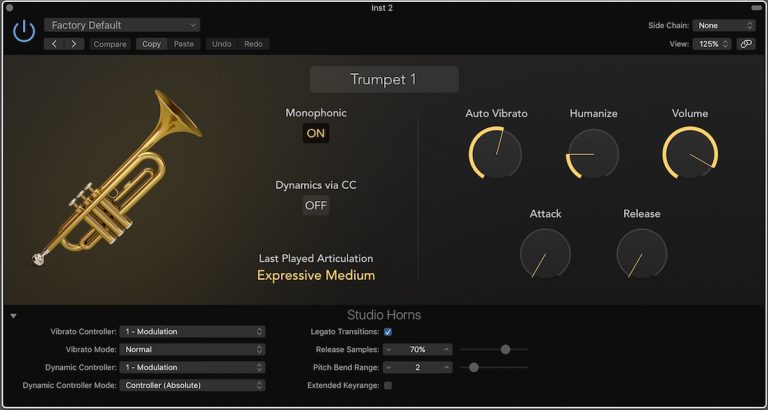Open the Side Chain dropdown
The image size is (768, 410).
724,25
